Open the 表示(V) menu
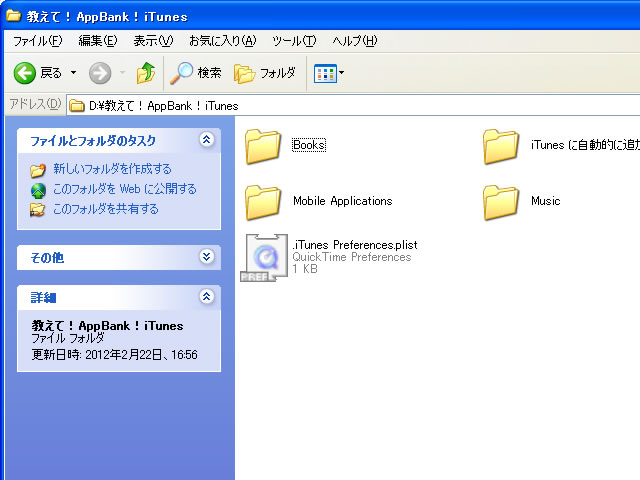640x480 pixels. tap(153, 41)
